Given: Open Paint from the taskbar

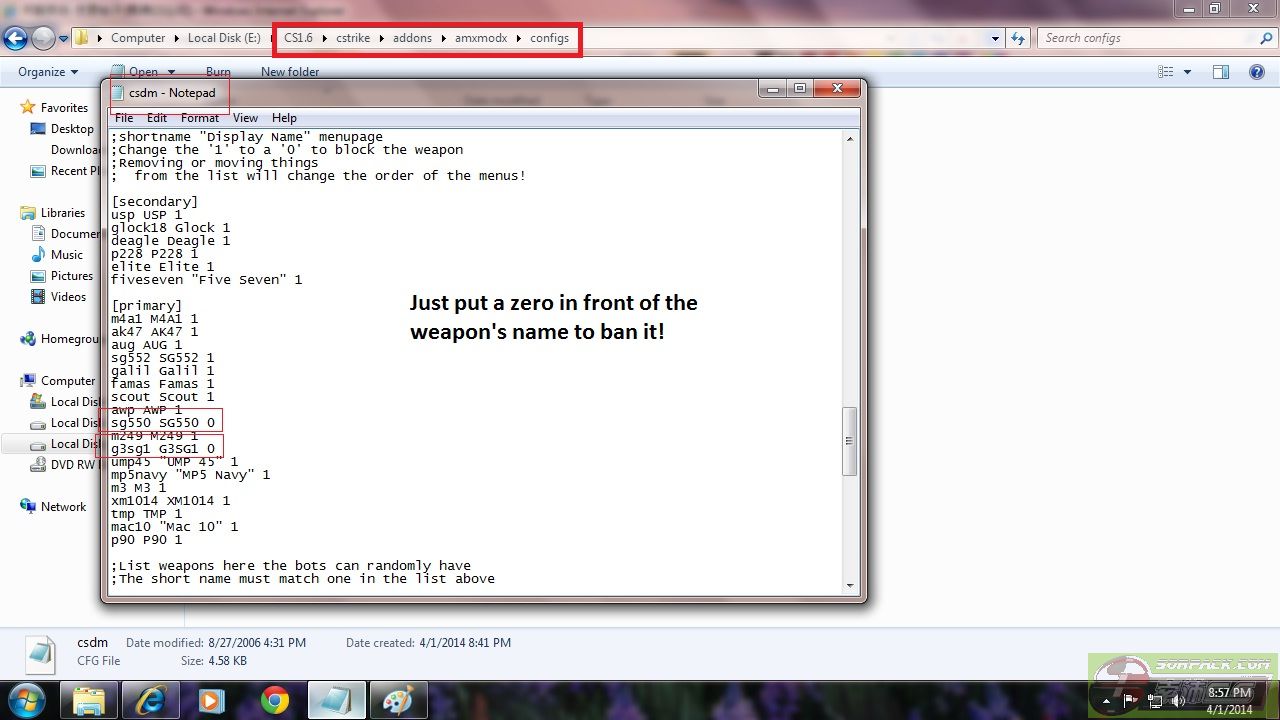Looking at the screenshot, I should click(x=398, y=699).
